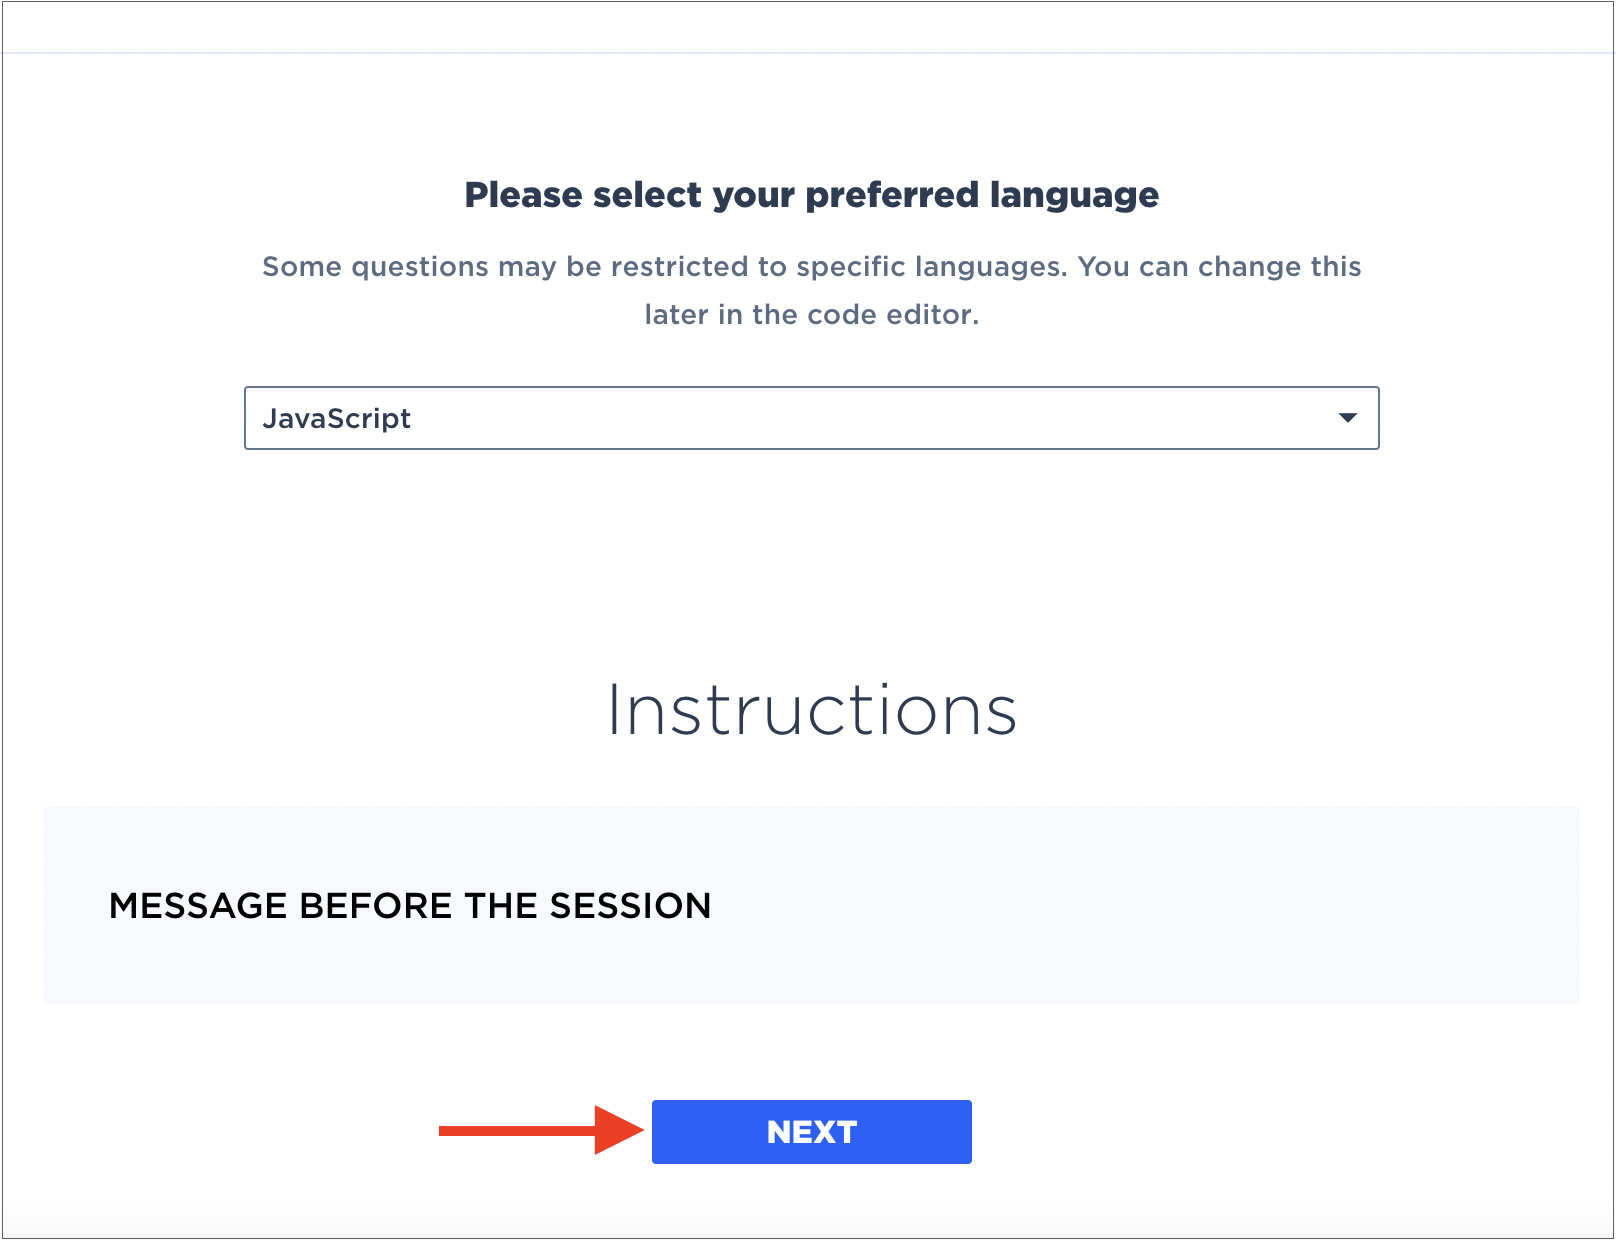Click the Instructions heading
This screenshot has height=1240, width=1616.
coord(811,710)
